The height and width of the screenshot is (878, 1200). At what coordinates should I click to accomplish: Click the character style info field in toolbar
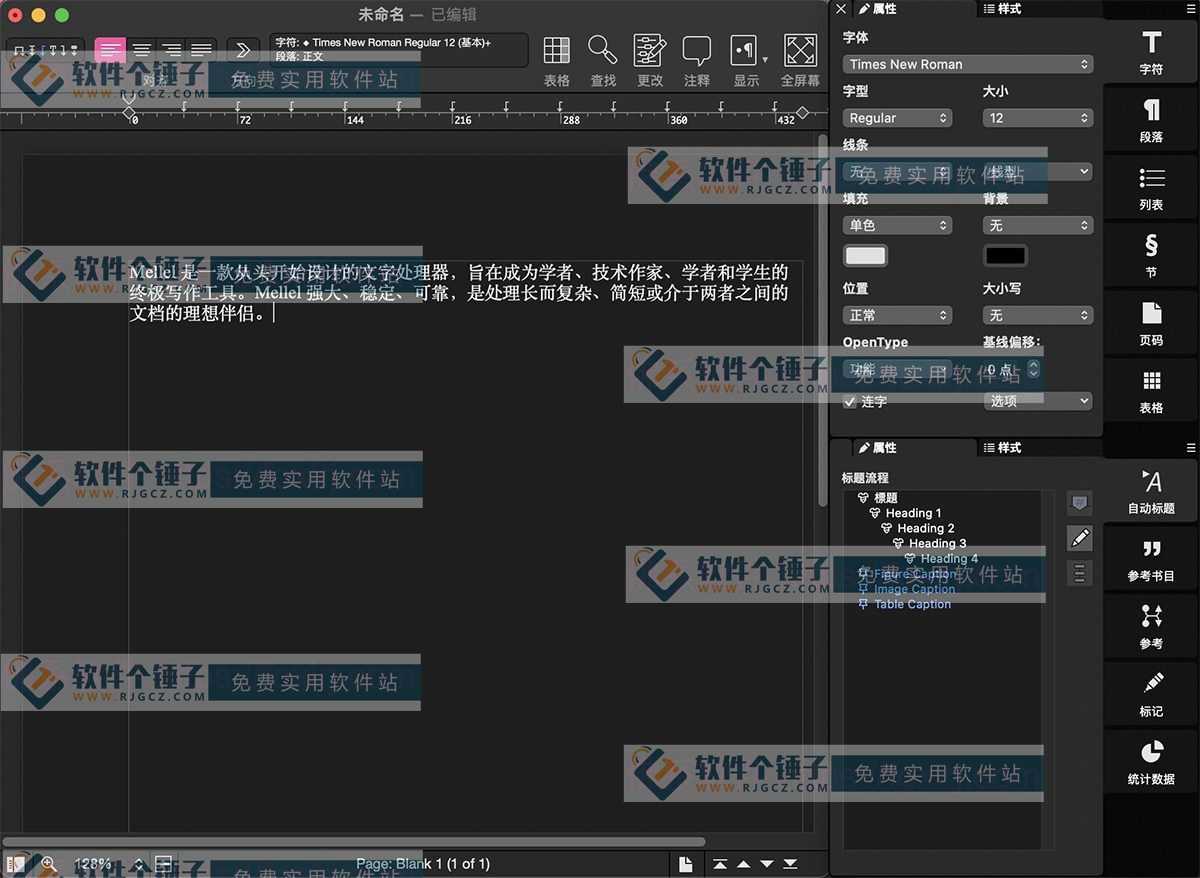(399, 50)
